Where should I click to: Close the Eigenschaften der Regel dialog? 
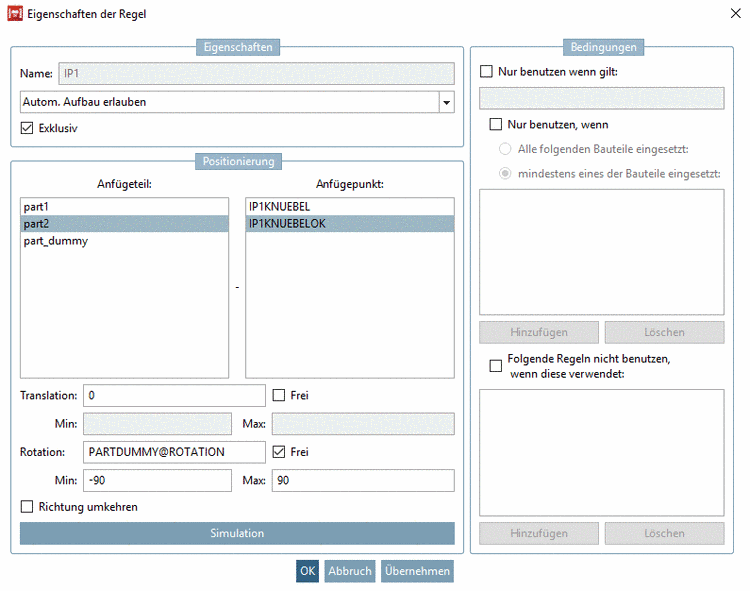pos(736,13)
